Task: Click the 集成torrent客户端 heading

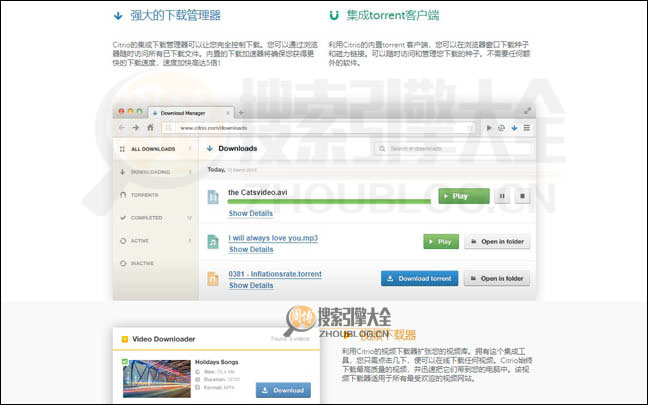Action: (393, 16)
